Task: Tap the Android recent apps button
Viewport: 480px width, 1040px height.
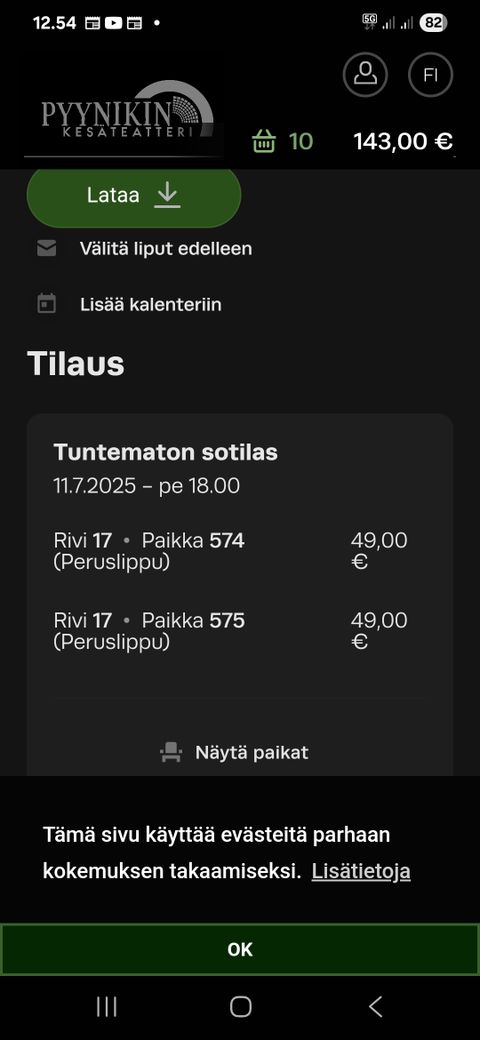Action: [x=107, y=1007]
